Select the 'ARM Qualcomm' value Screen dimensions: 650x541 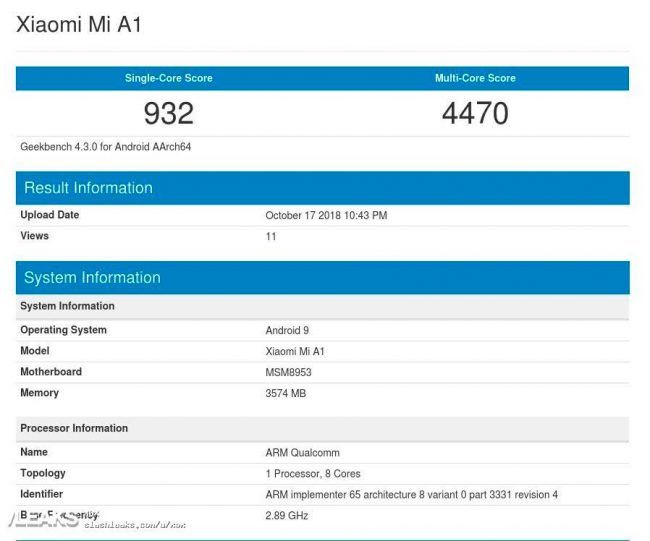pyautogui.click(x=303, y=453)
